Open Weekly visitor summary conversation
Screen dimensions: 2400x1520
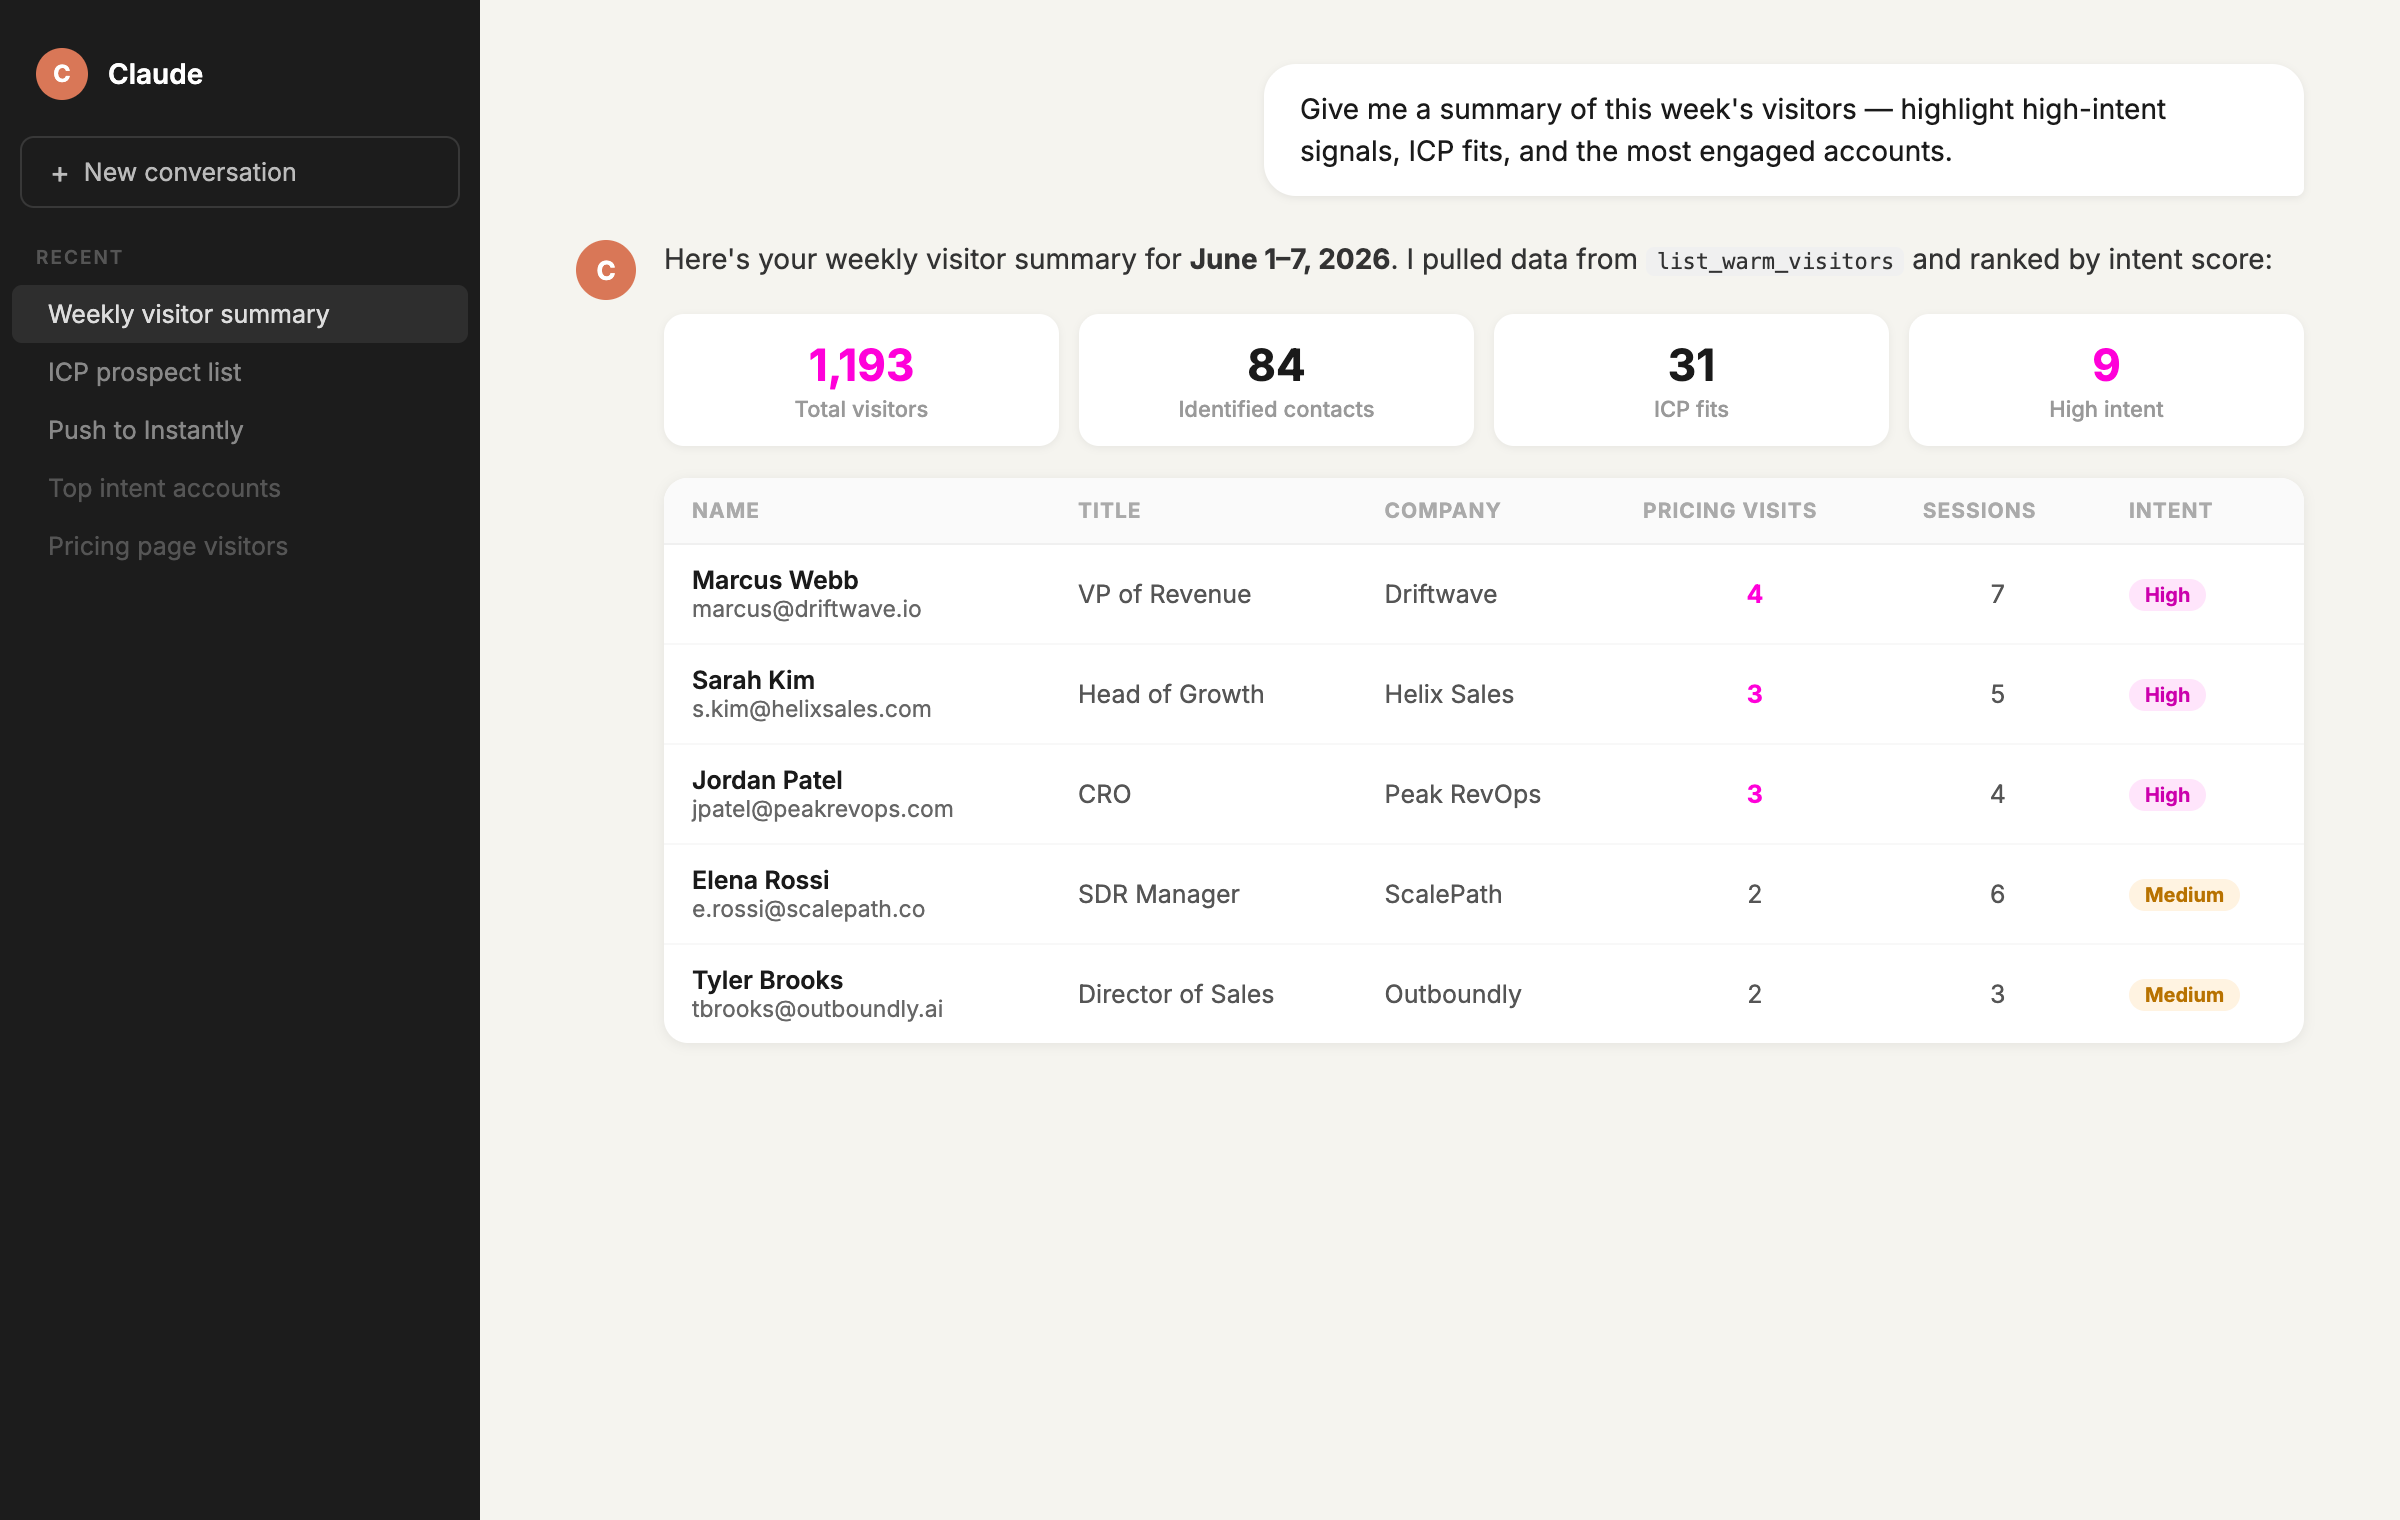tap(240, 314)
